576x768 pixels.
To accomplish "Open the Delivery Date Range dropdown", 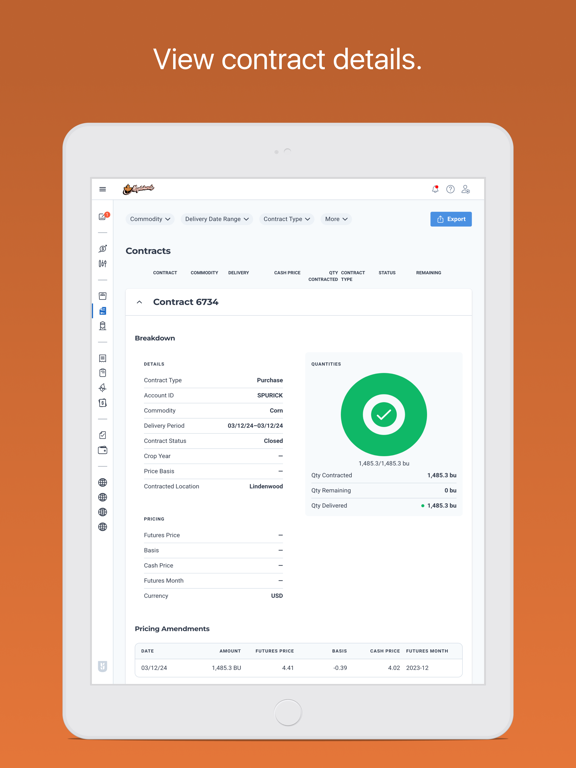I will point(216,219).
